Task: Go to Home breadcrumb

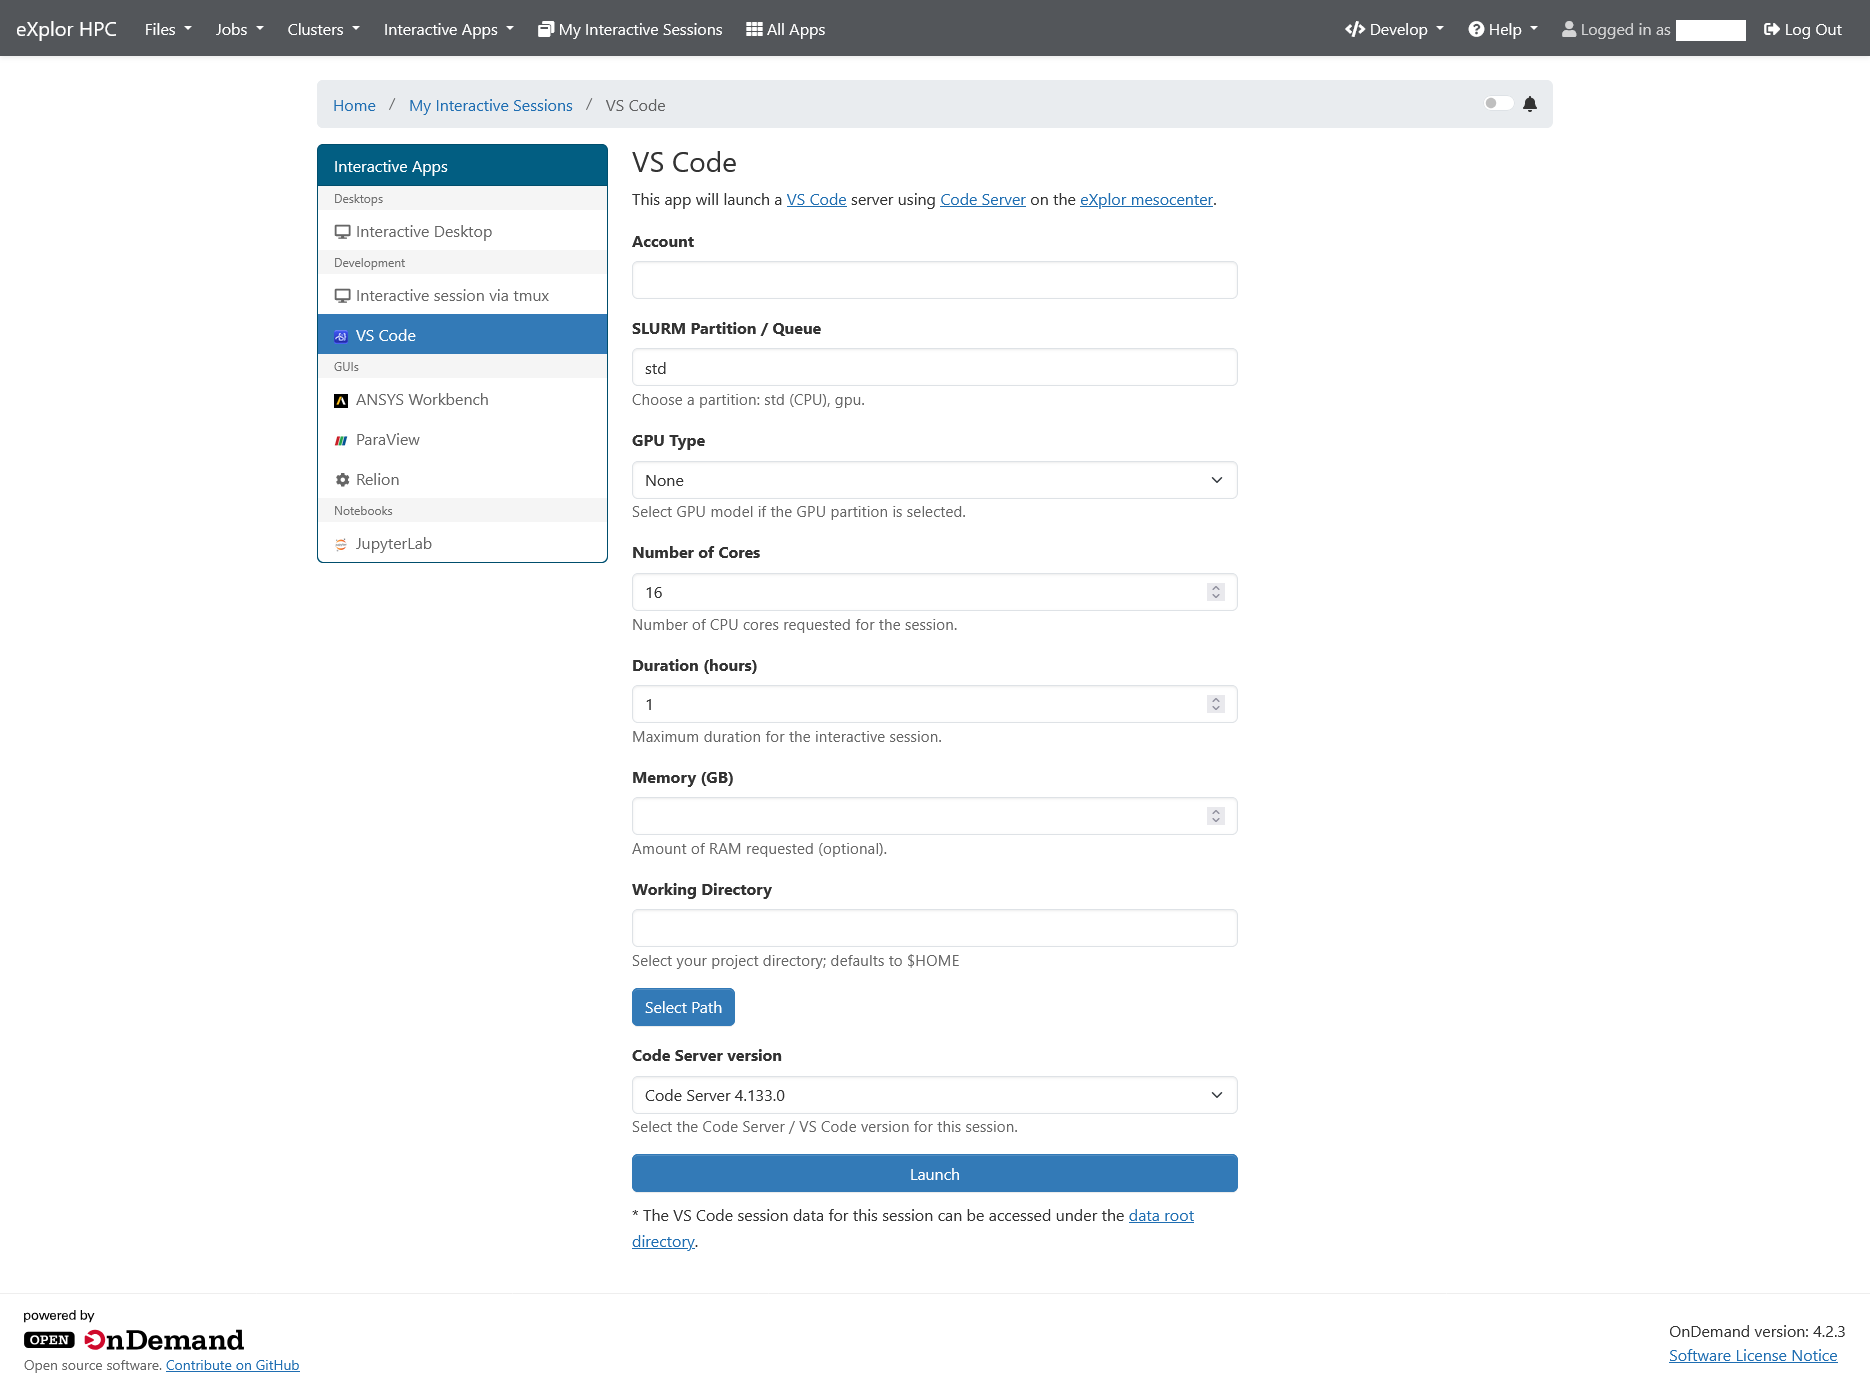Action: pyautogui.click(x=354, y=105)
